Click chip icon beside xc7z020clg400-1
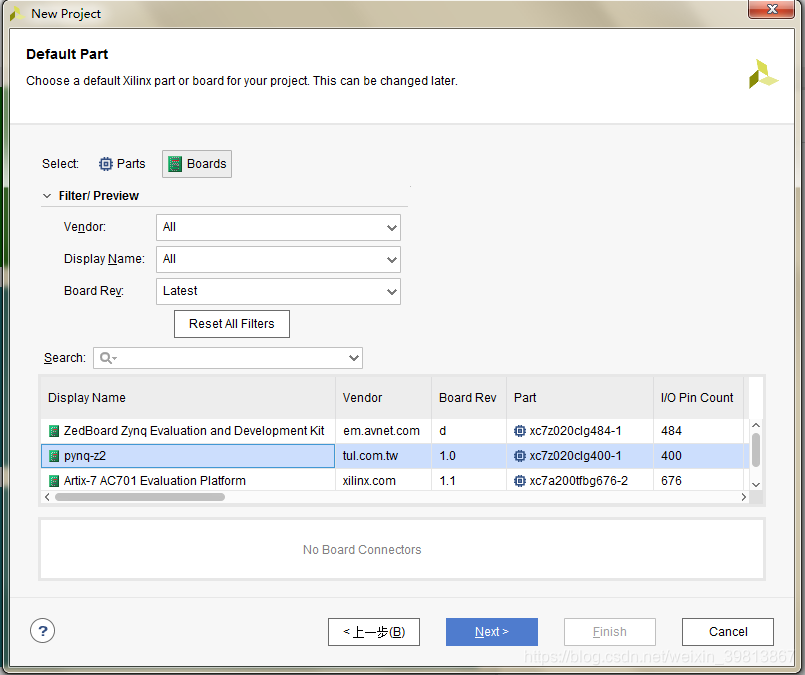The image size is (805, 675). point(520,456)
